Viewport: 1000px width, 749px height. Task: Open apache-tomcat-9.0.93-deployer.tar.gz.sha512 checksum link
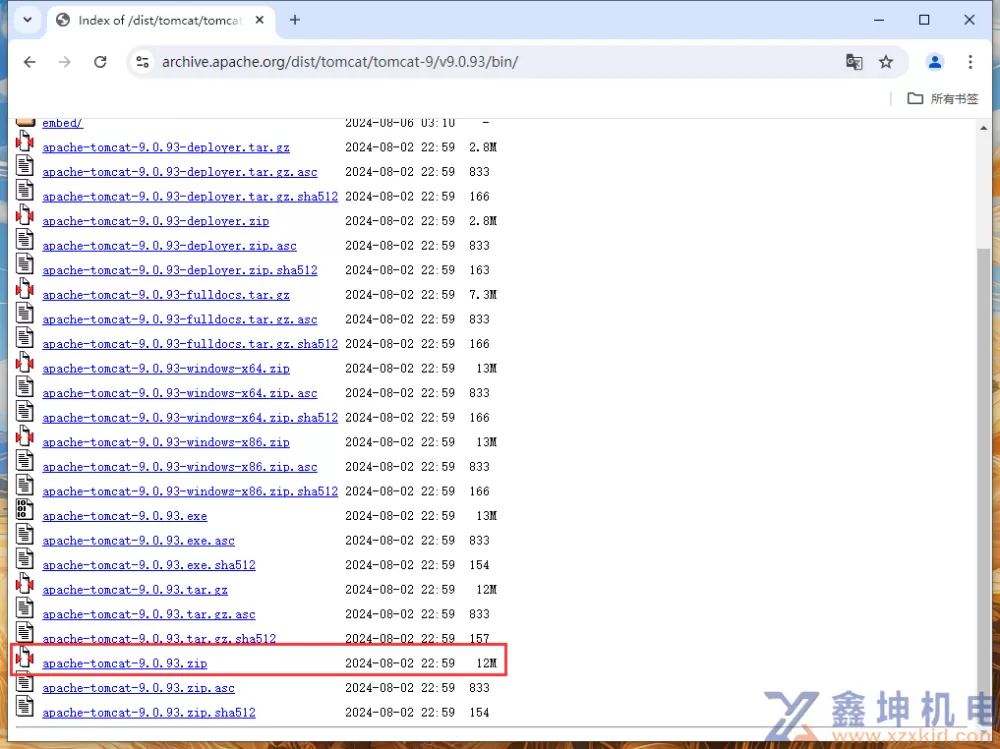pos(190,197)
